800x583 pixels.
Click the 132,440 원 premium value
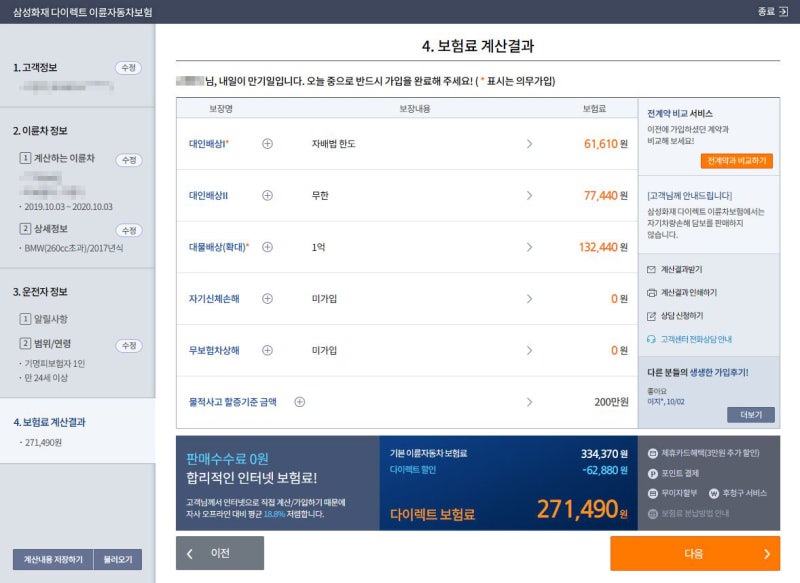tap(603, 247)
